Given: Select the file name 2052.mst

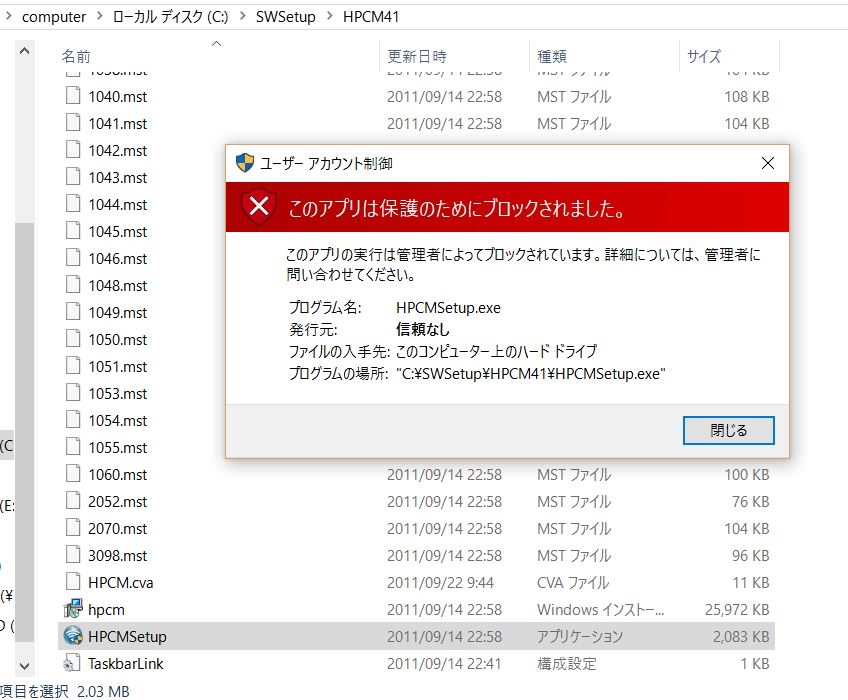Looking at the screenshot, I should click(x=117, y=501).
